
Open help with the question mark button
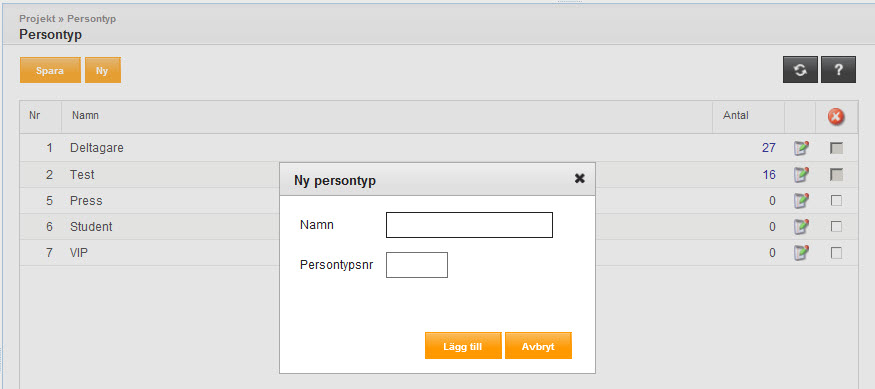click(838, 70)
